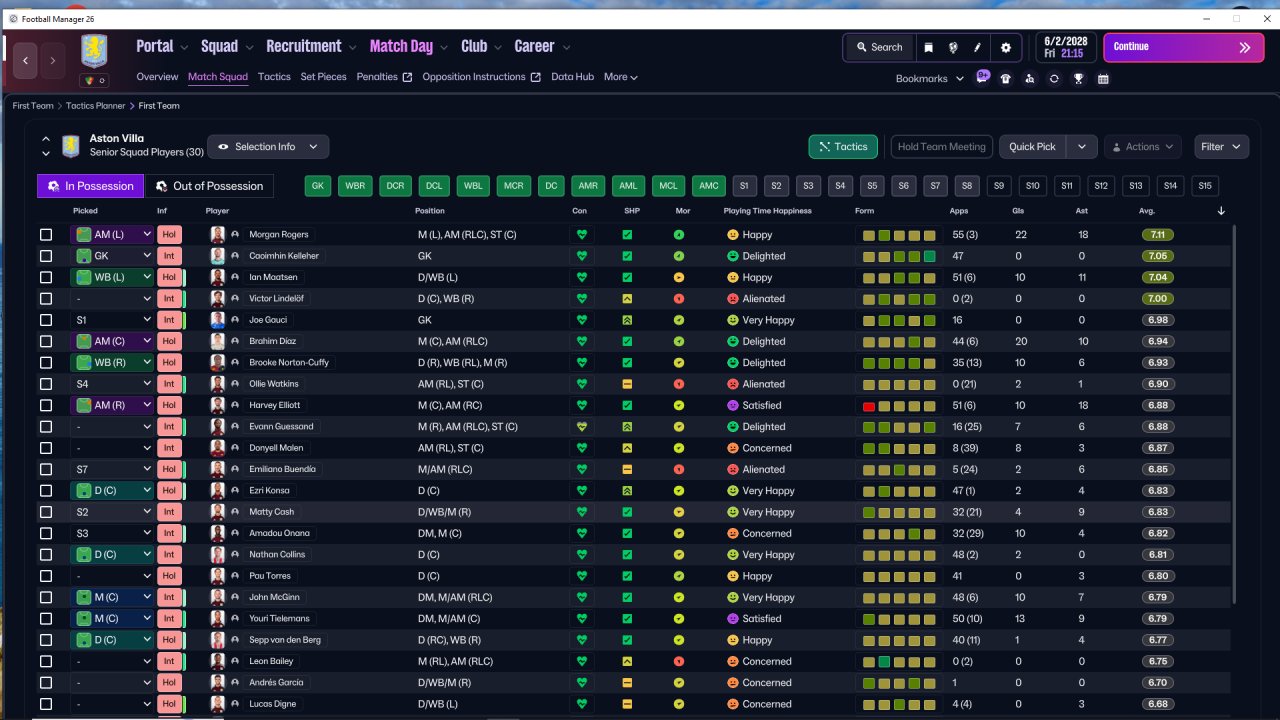Screen dimensions: 1280x720
Task: Switch to the Set Pieces sub-tab
Action: (x=324, y=77)
